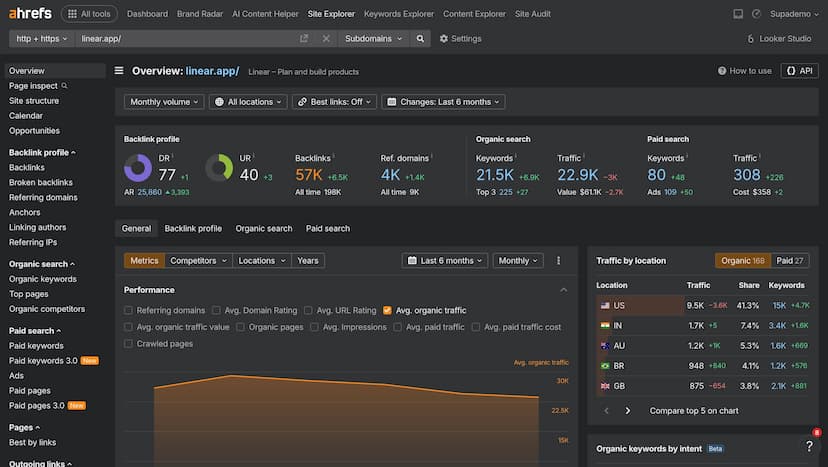Screen dimensions: 828x467
Task: Click the UR donut chart
Action: 219,168
